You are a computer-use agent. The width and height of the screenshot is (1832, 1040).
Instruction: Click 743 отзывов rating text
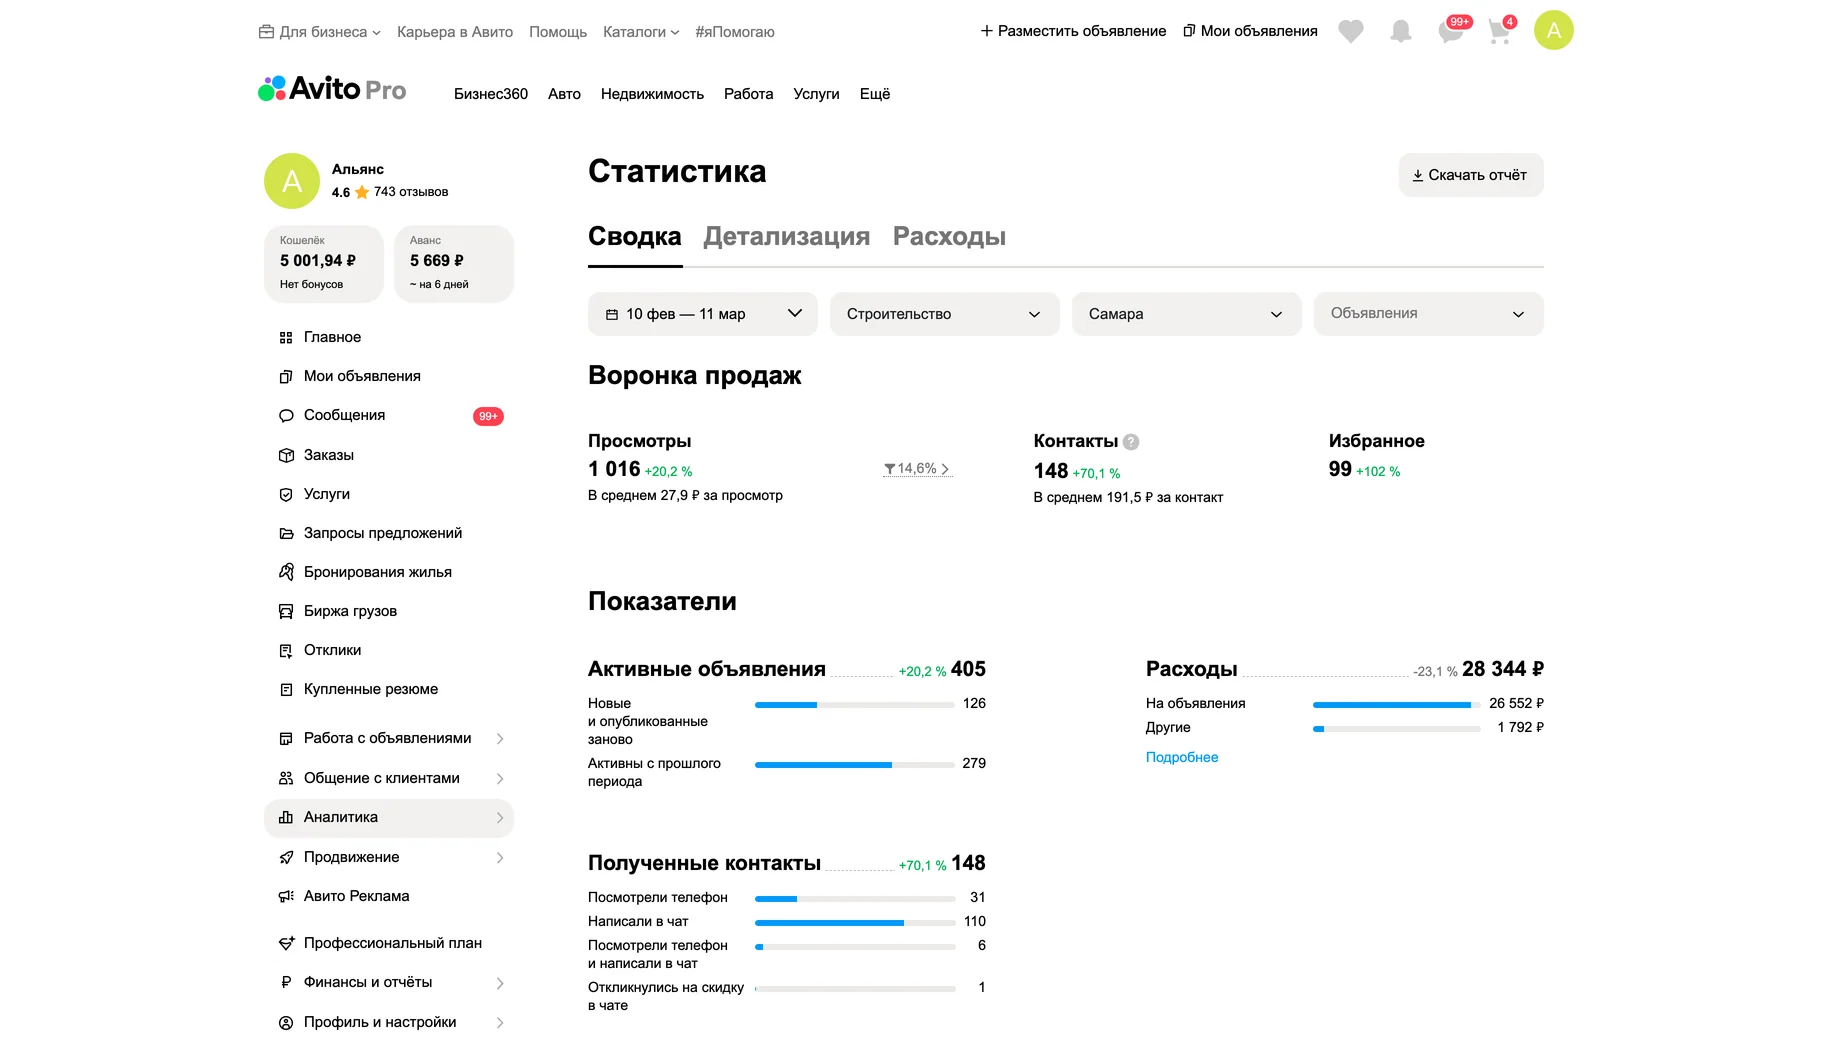click(411, 192)
